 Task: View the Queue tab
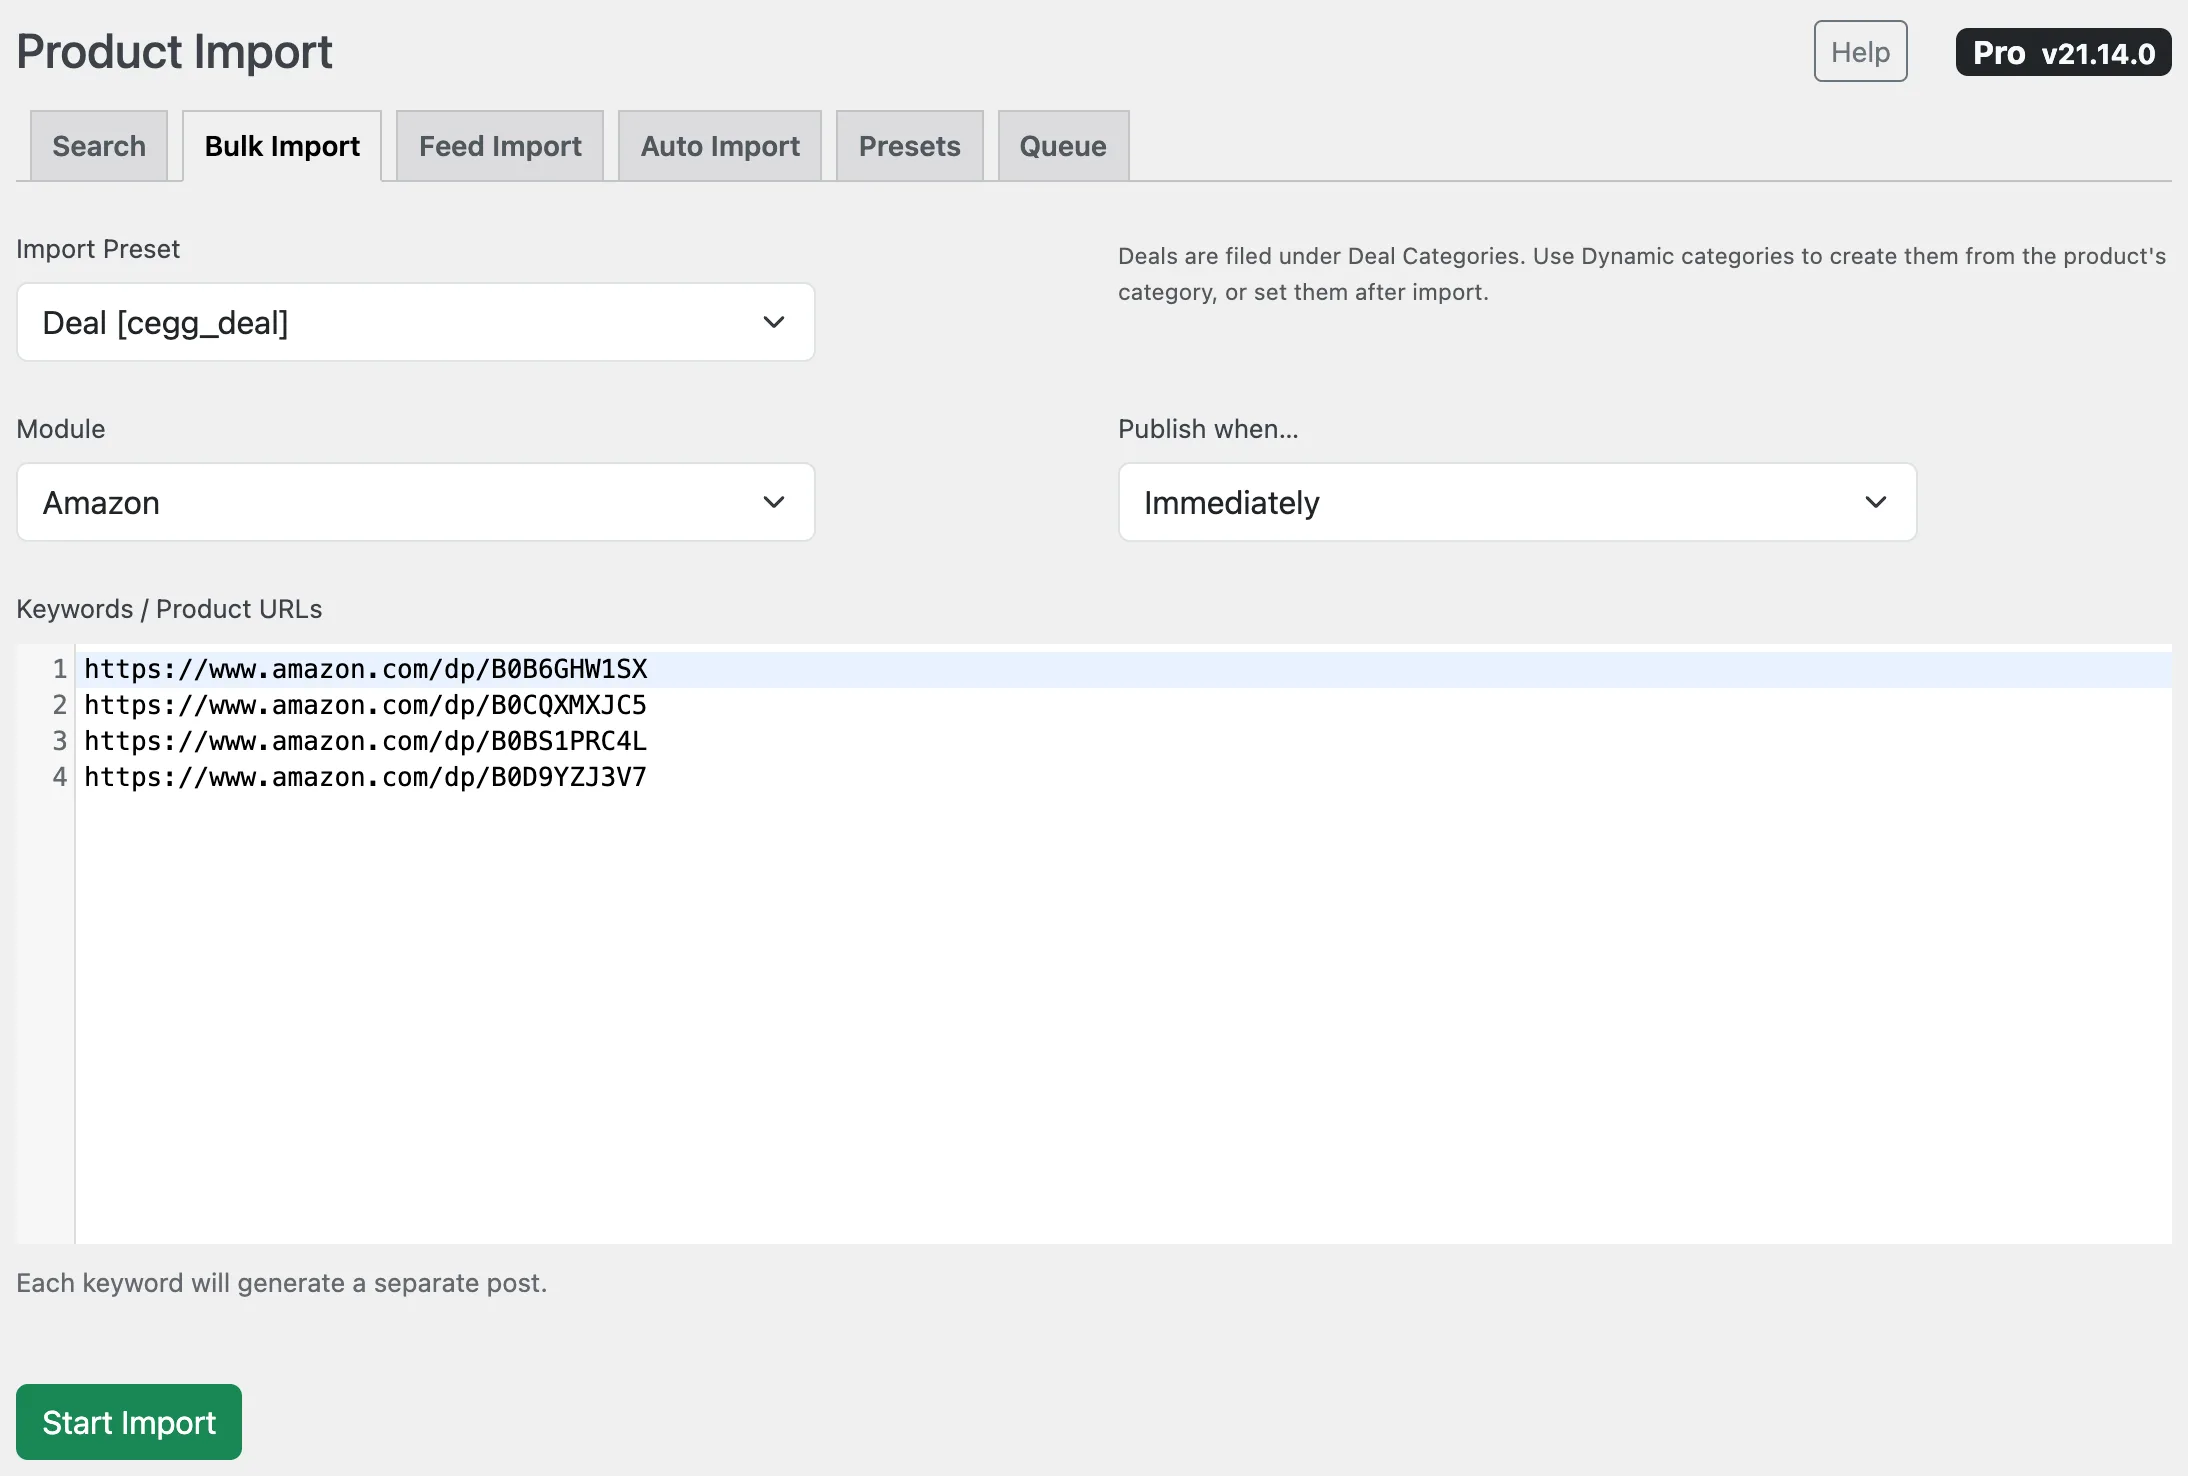point(1063,146)
